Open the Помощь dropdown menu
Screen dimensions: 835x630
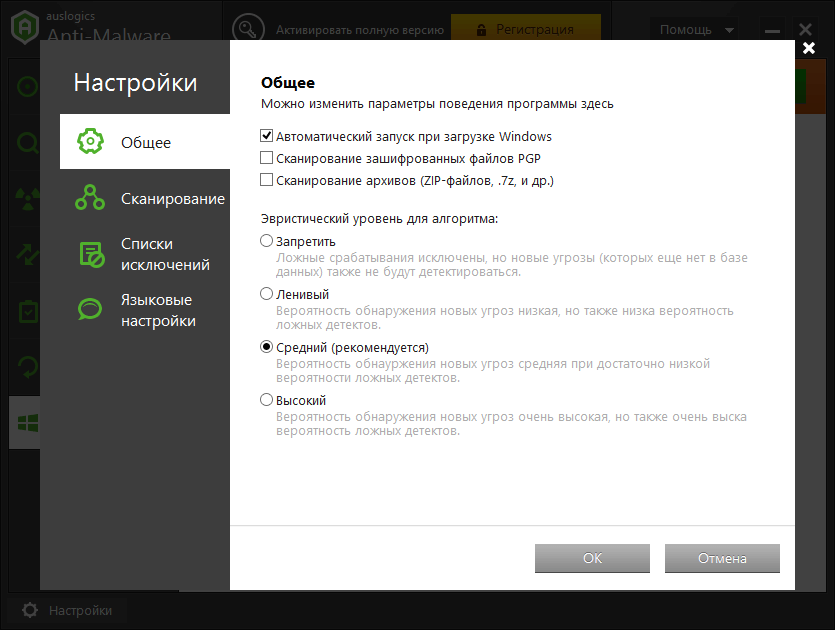point(697,29)
